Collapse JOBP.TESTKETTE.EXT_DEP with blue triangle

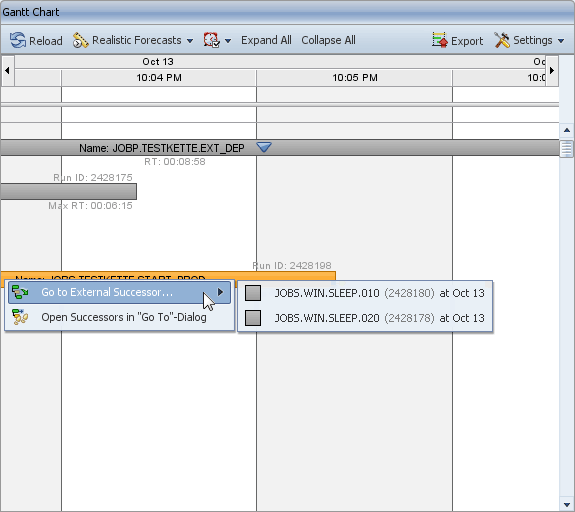264,147
